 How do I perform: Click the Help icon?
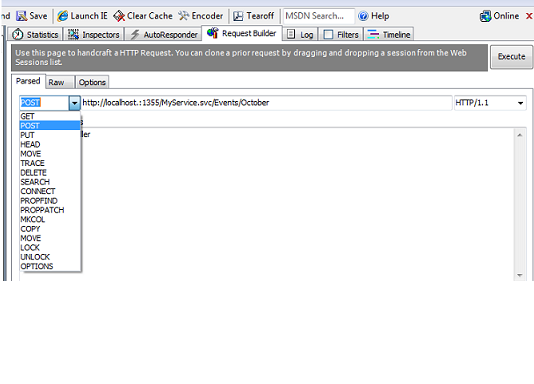[363, 16]
